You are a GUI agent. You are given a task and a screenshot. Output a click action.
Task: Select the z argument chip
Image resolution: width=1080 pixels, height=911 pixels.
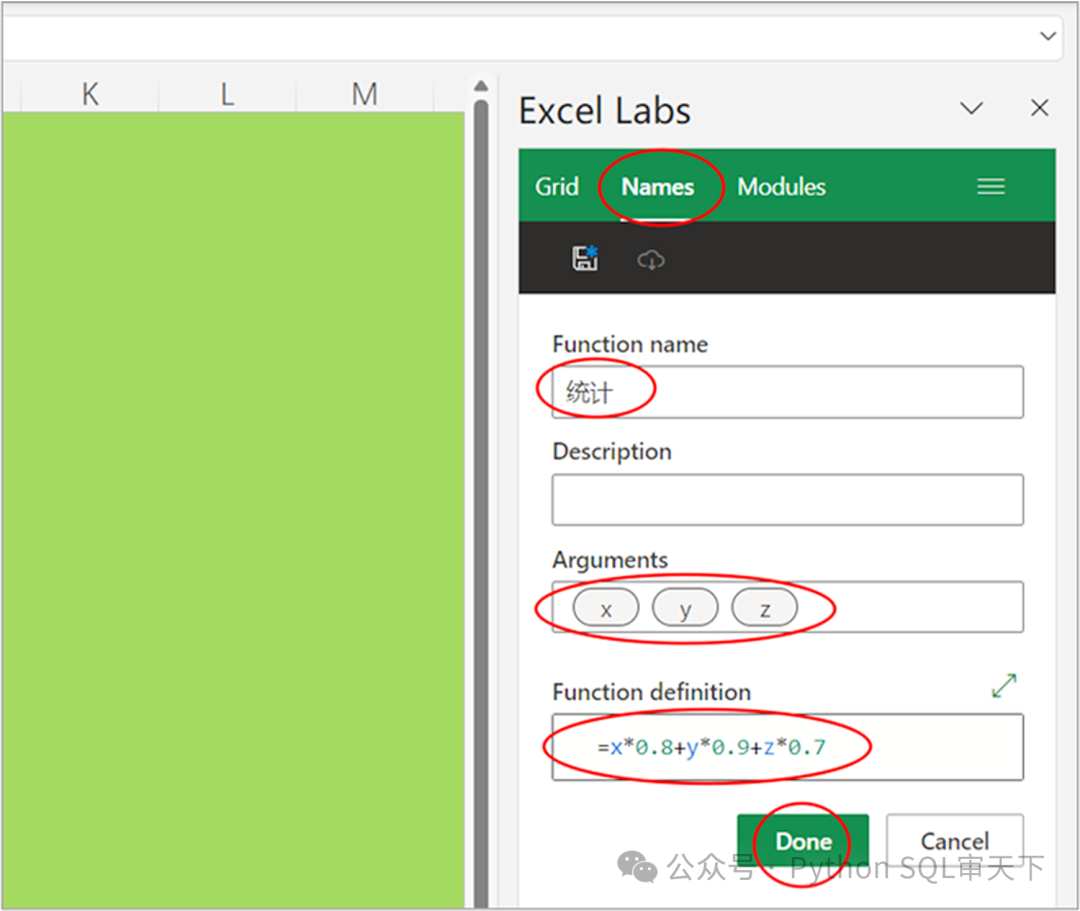765,608
